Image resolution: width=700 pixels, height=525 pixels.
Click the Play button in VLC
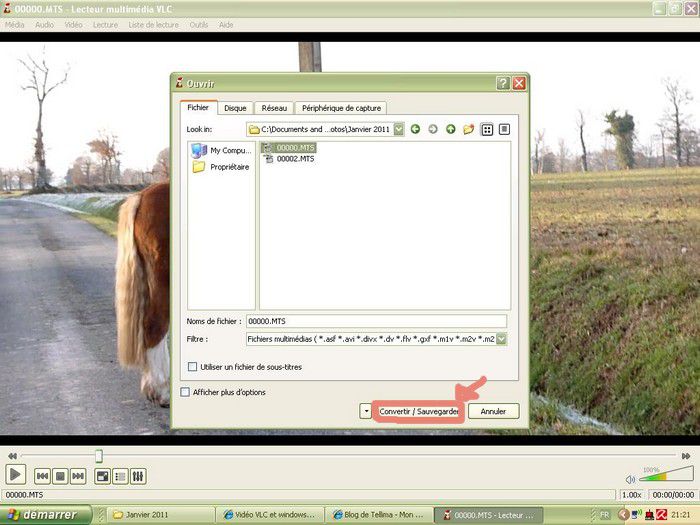coord(16,475)
